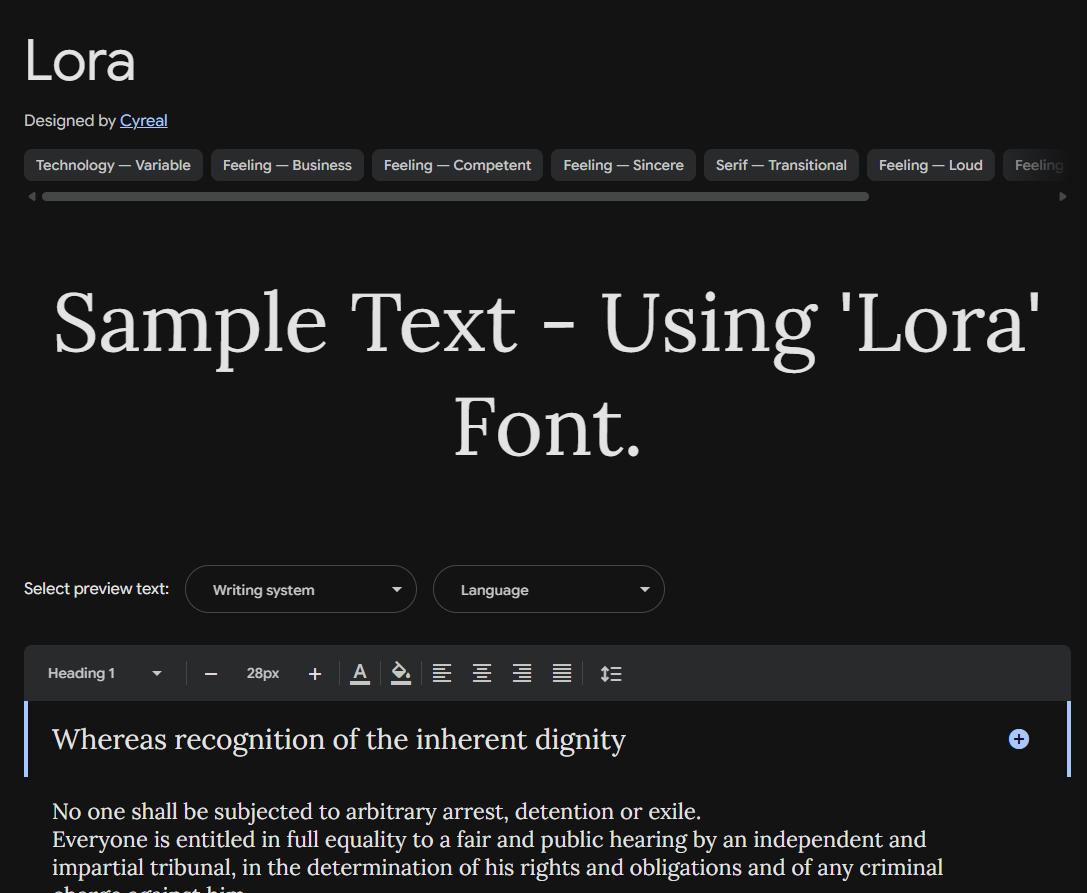Select the Serif — Transitional tag
The height and width of the screenshot is (893, 1087).
[781, 165]
